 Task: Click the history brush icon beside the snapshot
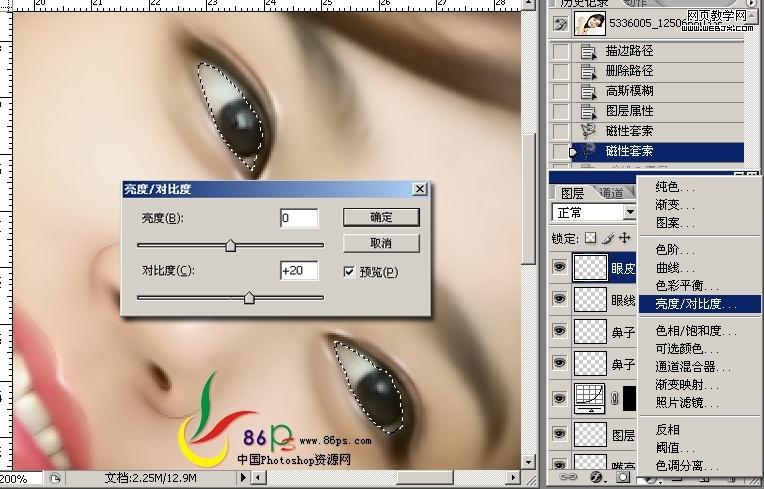pos(560,23)
